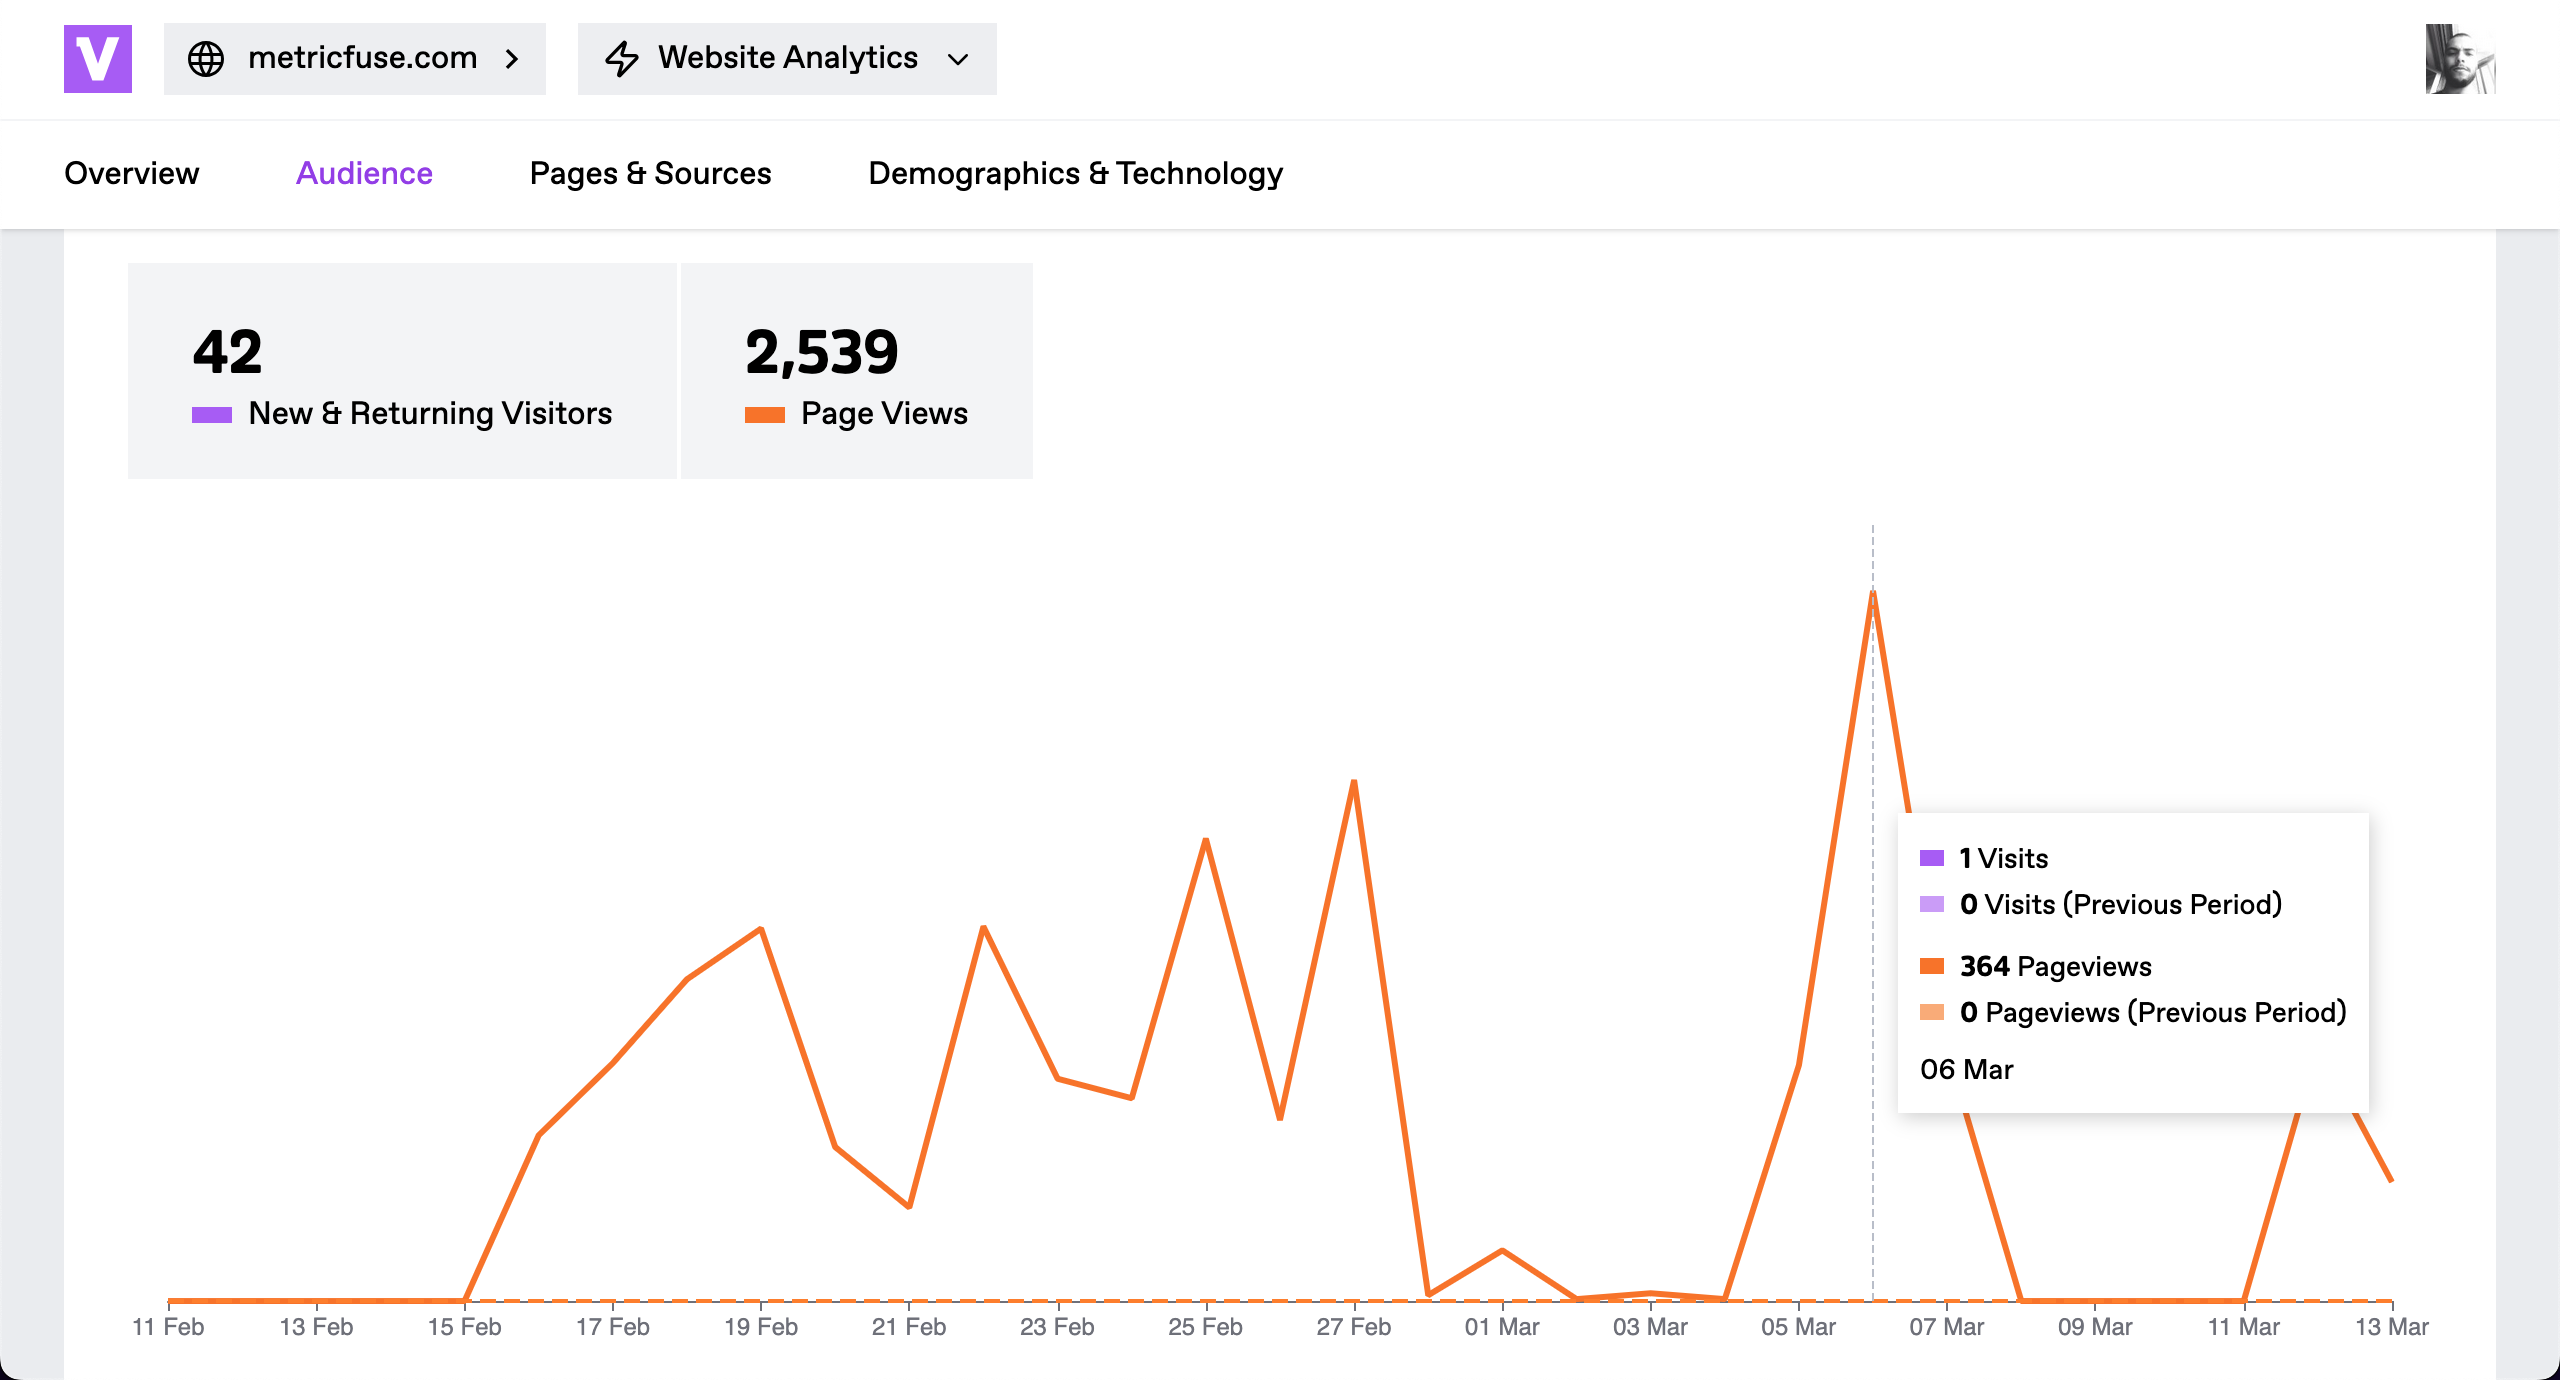
Task: Click the 06 Mar peak on chart
Action: tap(1873, 594)
